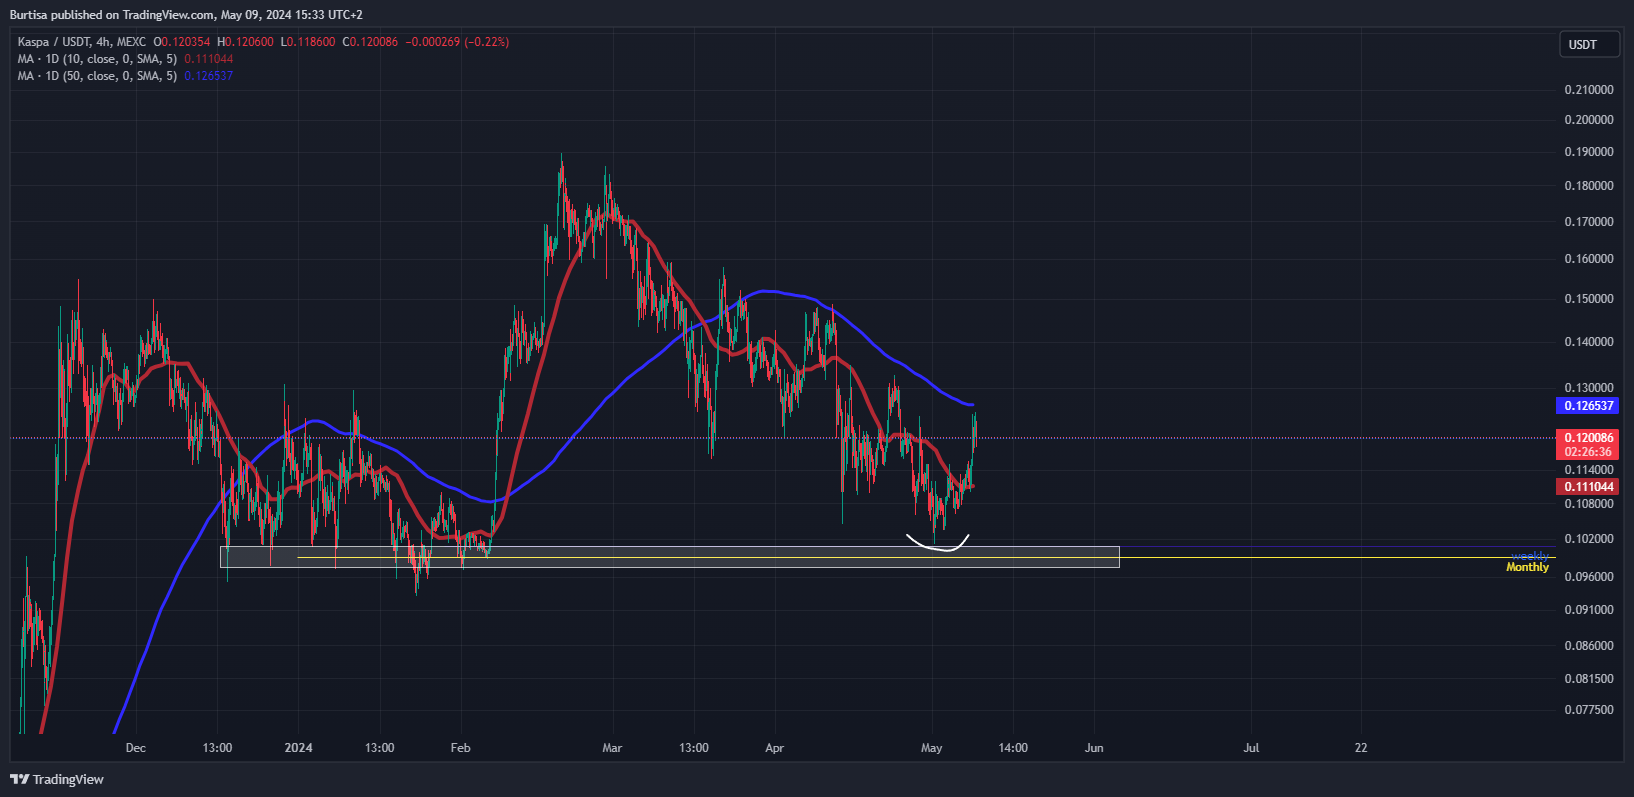Viewport: 1634px width, 797px height.
Task: Click the 0.160000 price axis label
Action: point(1589,259)
